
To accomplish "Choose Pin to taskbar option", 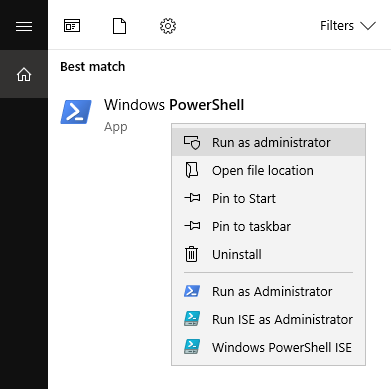I will tap(268, 226).
